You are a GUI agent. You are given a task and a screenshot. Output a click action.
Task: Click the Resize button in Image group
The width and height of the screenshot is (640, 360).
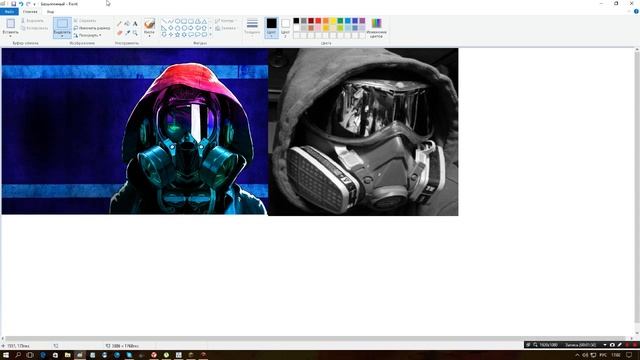tap(92, 28)
